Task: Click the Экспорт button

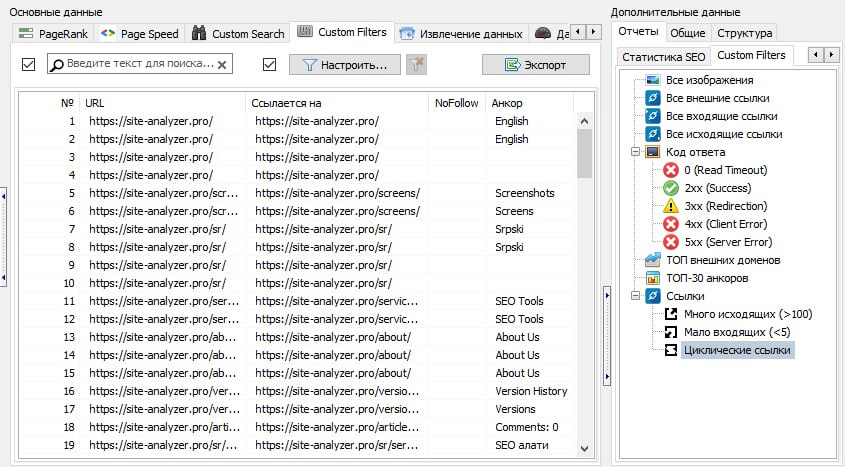Action: 535,65
